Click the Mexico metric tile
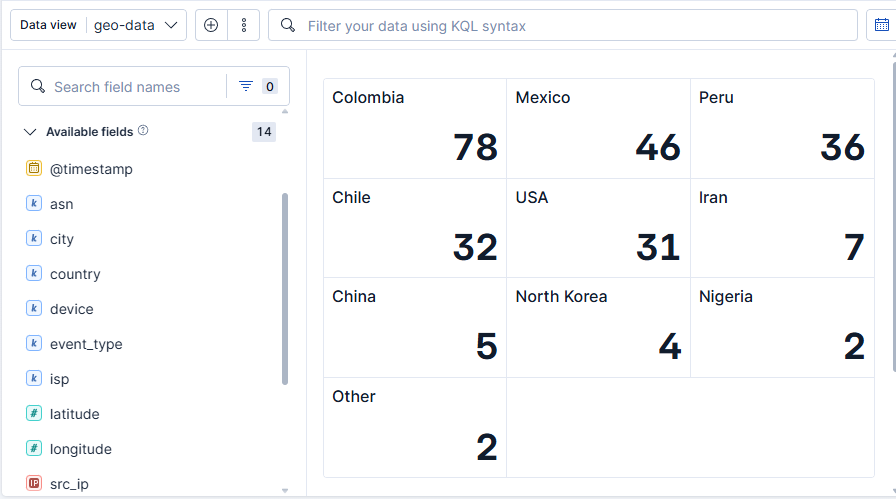 [x=598, y=129]
